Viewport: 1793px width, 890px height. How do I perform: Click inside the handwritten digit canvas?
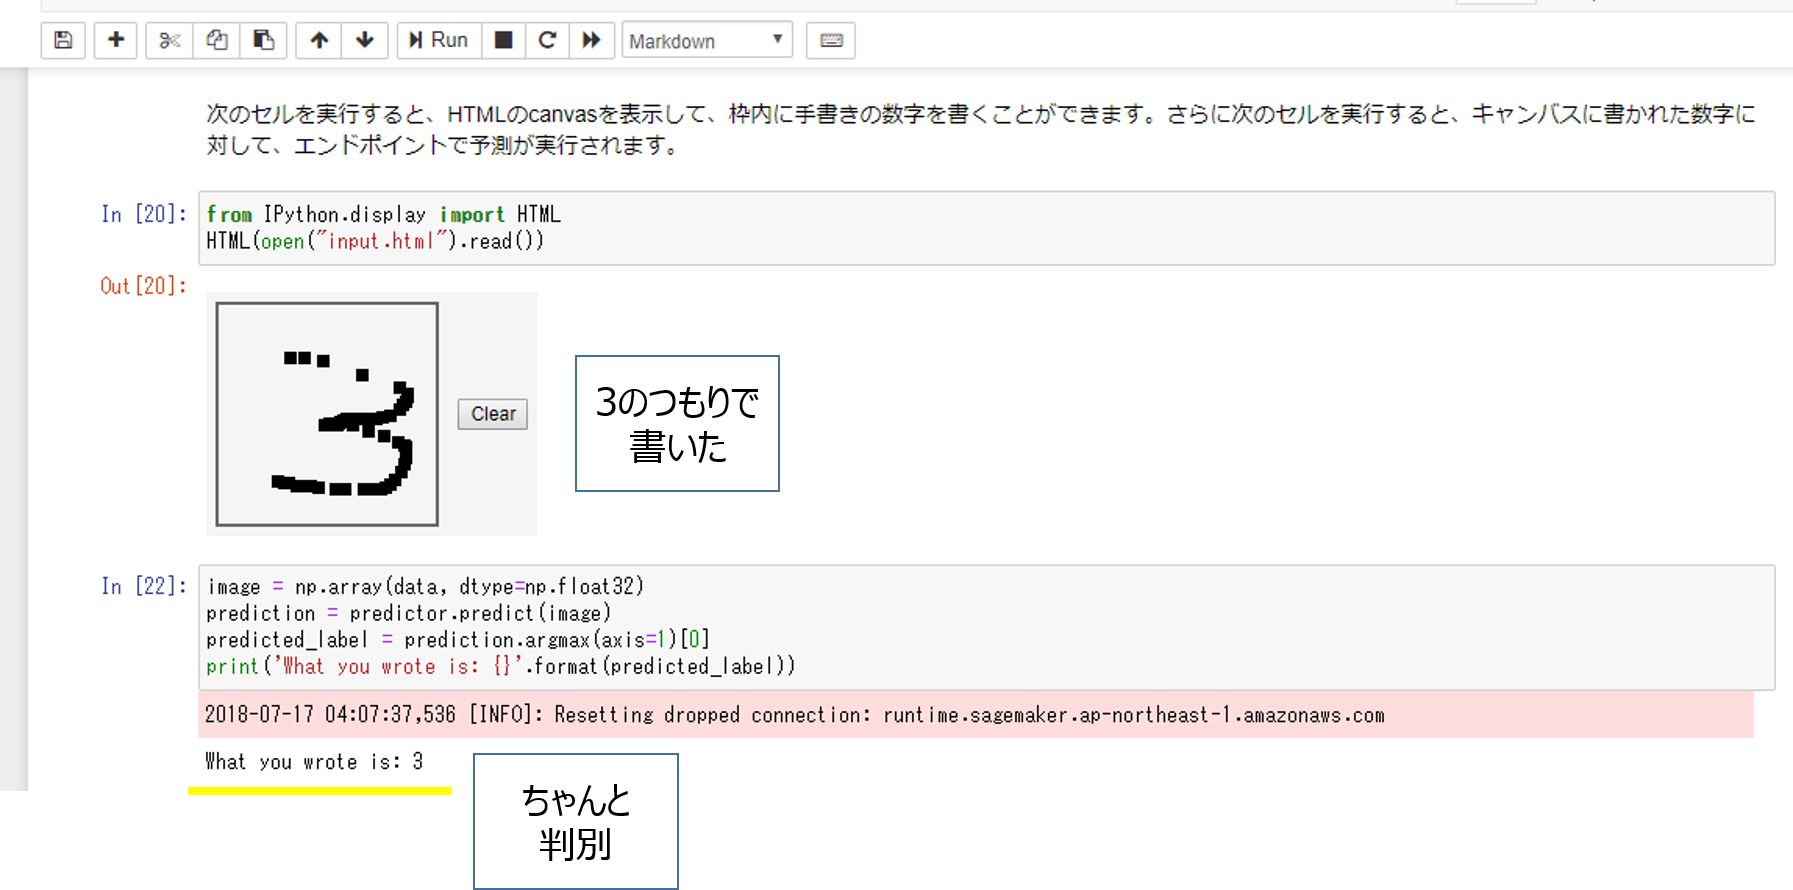point(327,414)
